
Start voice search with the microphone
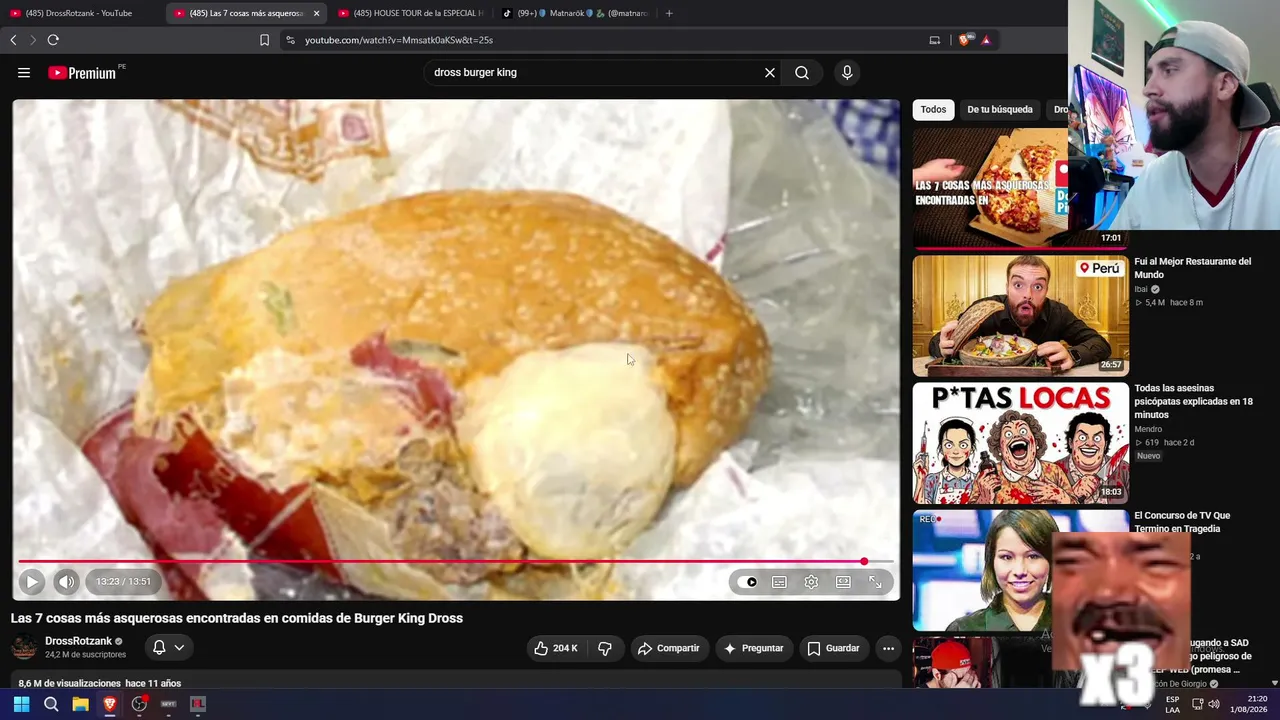click(x=847, y=72)
